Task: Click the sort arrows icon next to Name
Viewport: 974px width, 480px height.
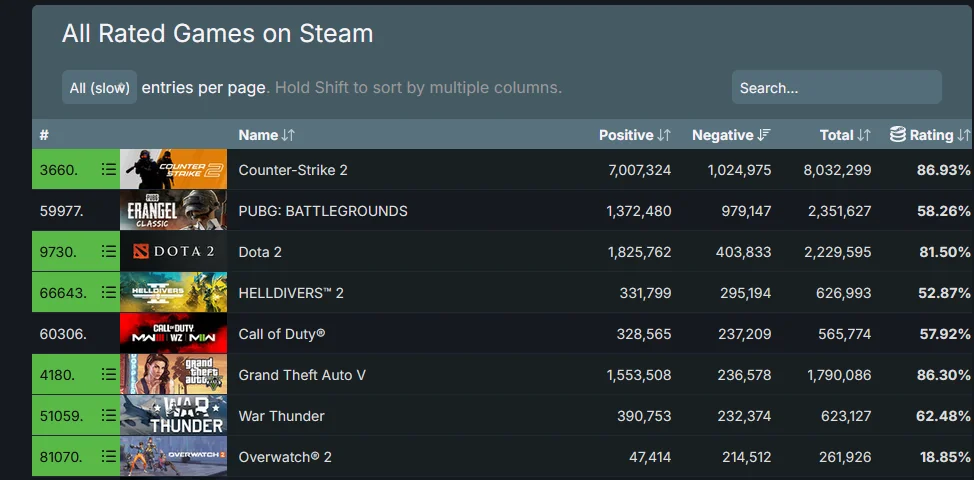Action: pyautogui.click(x=288, y=135)
